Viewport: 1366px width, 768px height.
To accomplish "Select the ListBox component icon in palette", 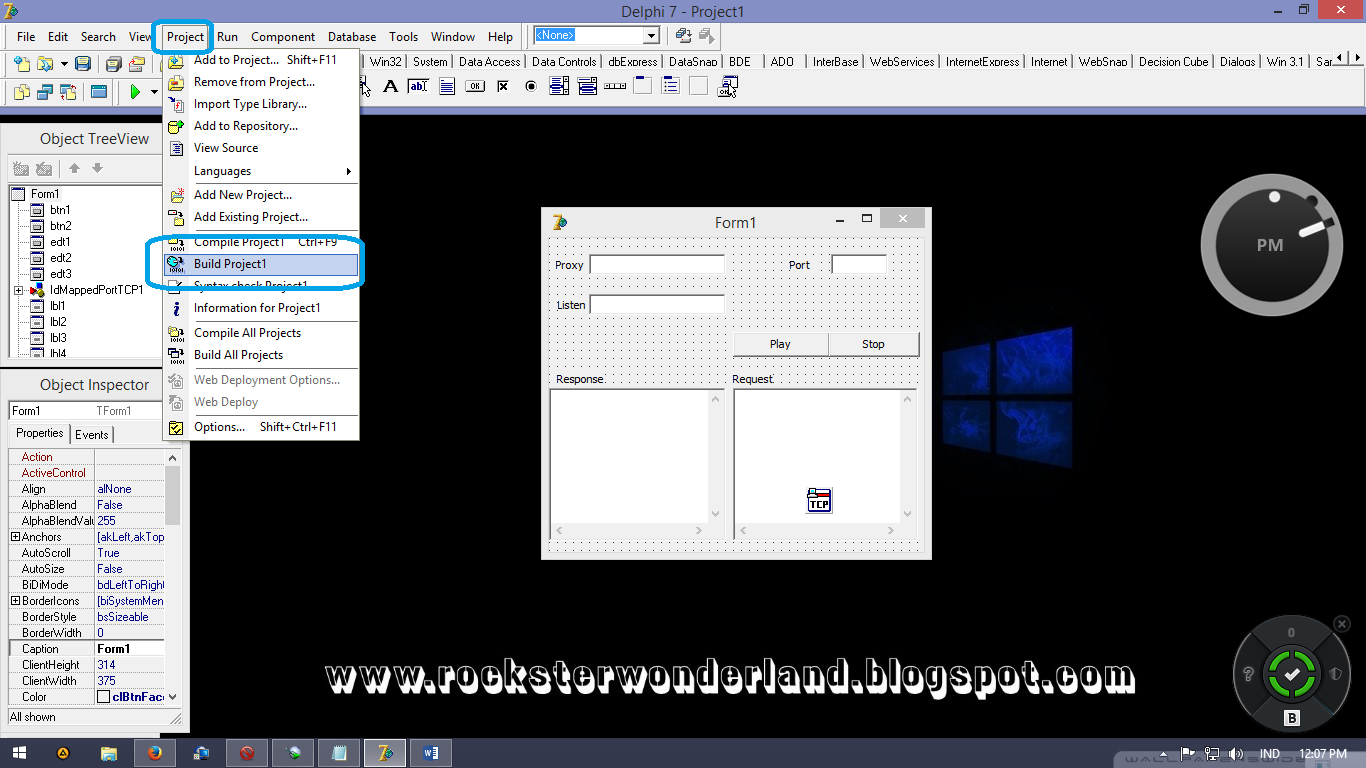I will pyautogui.click(x=559, y=87).
